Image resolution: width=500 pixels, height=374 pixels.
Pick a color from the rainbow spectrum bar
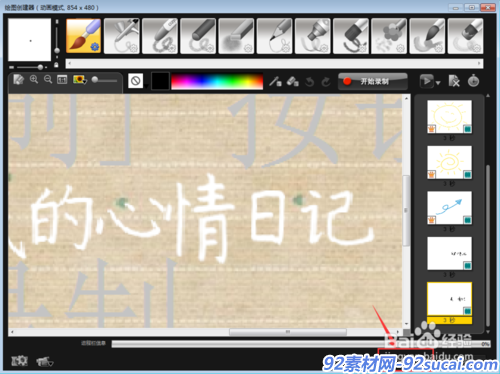click(x=217, y=81)
